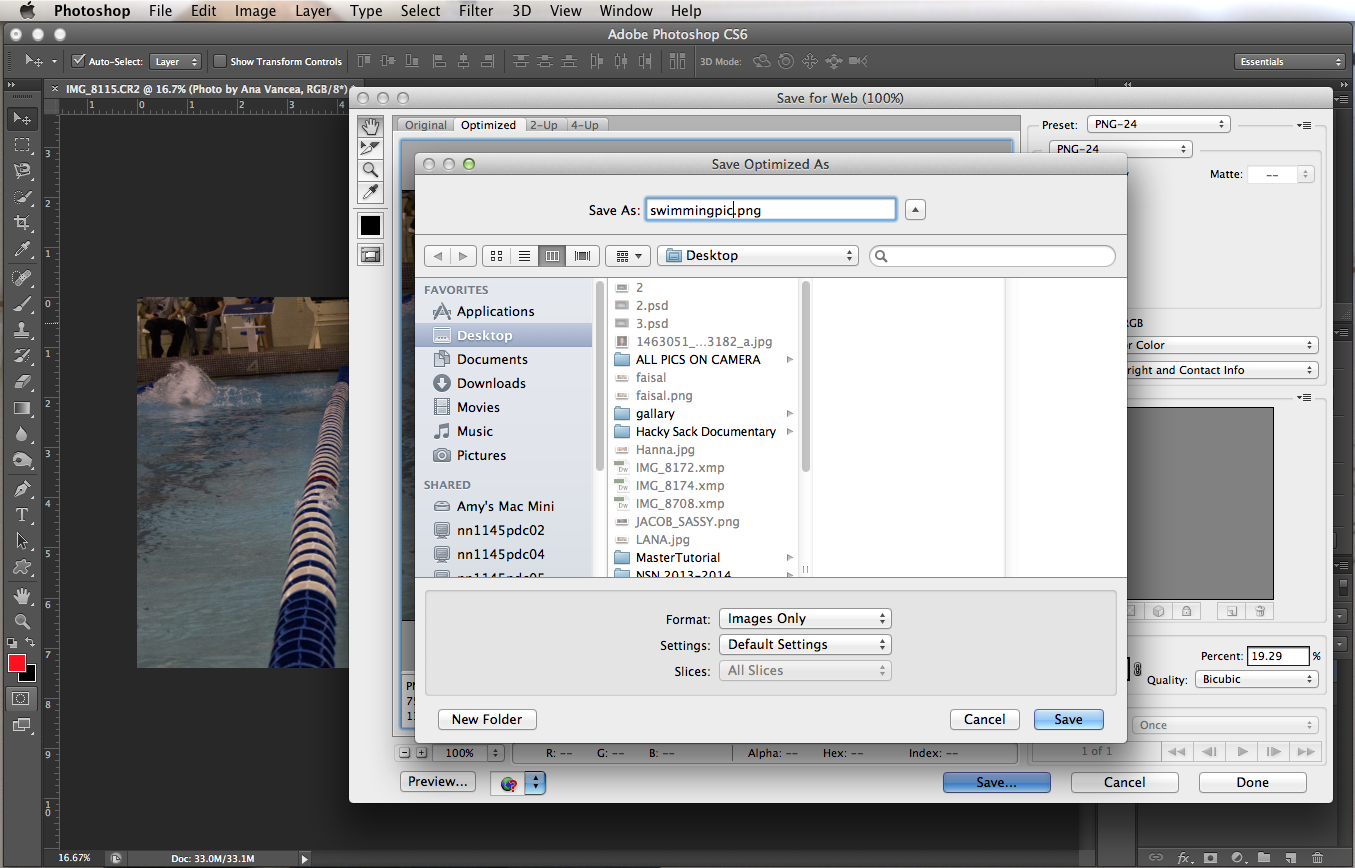This screenshot has width=1355, height=868.
Task: Switch file browser to list view
Action: [523, 256]
